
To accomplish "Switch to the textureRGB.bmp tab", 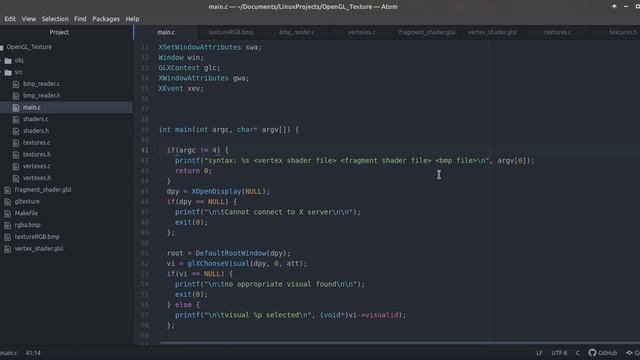I will click(x=231, y=32).
